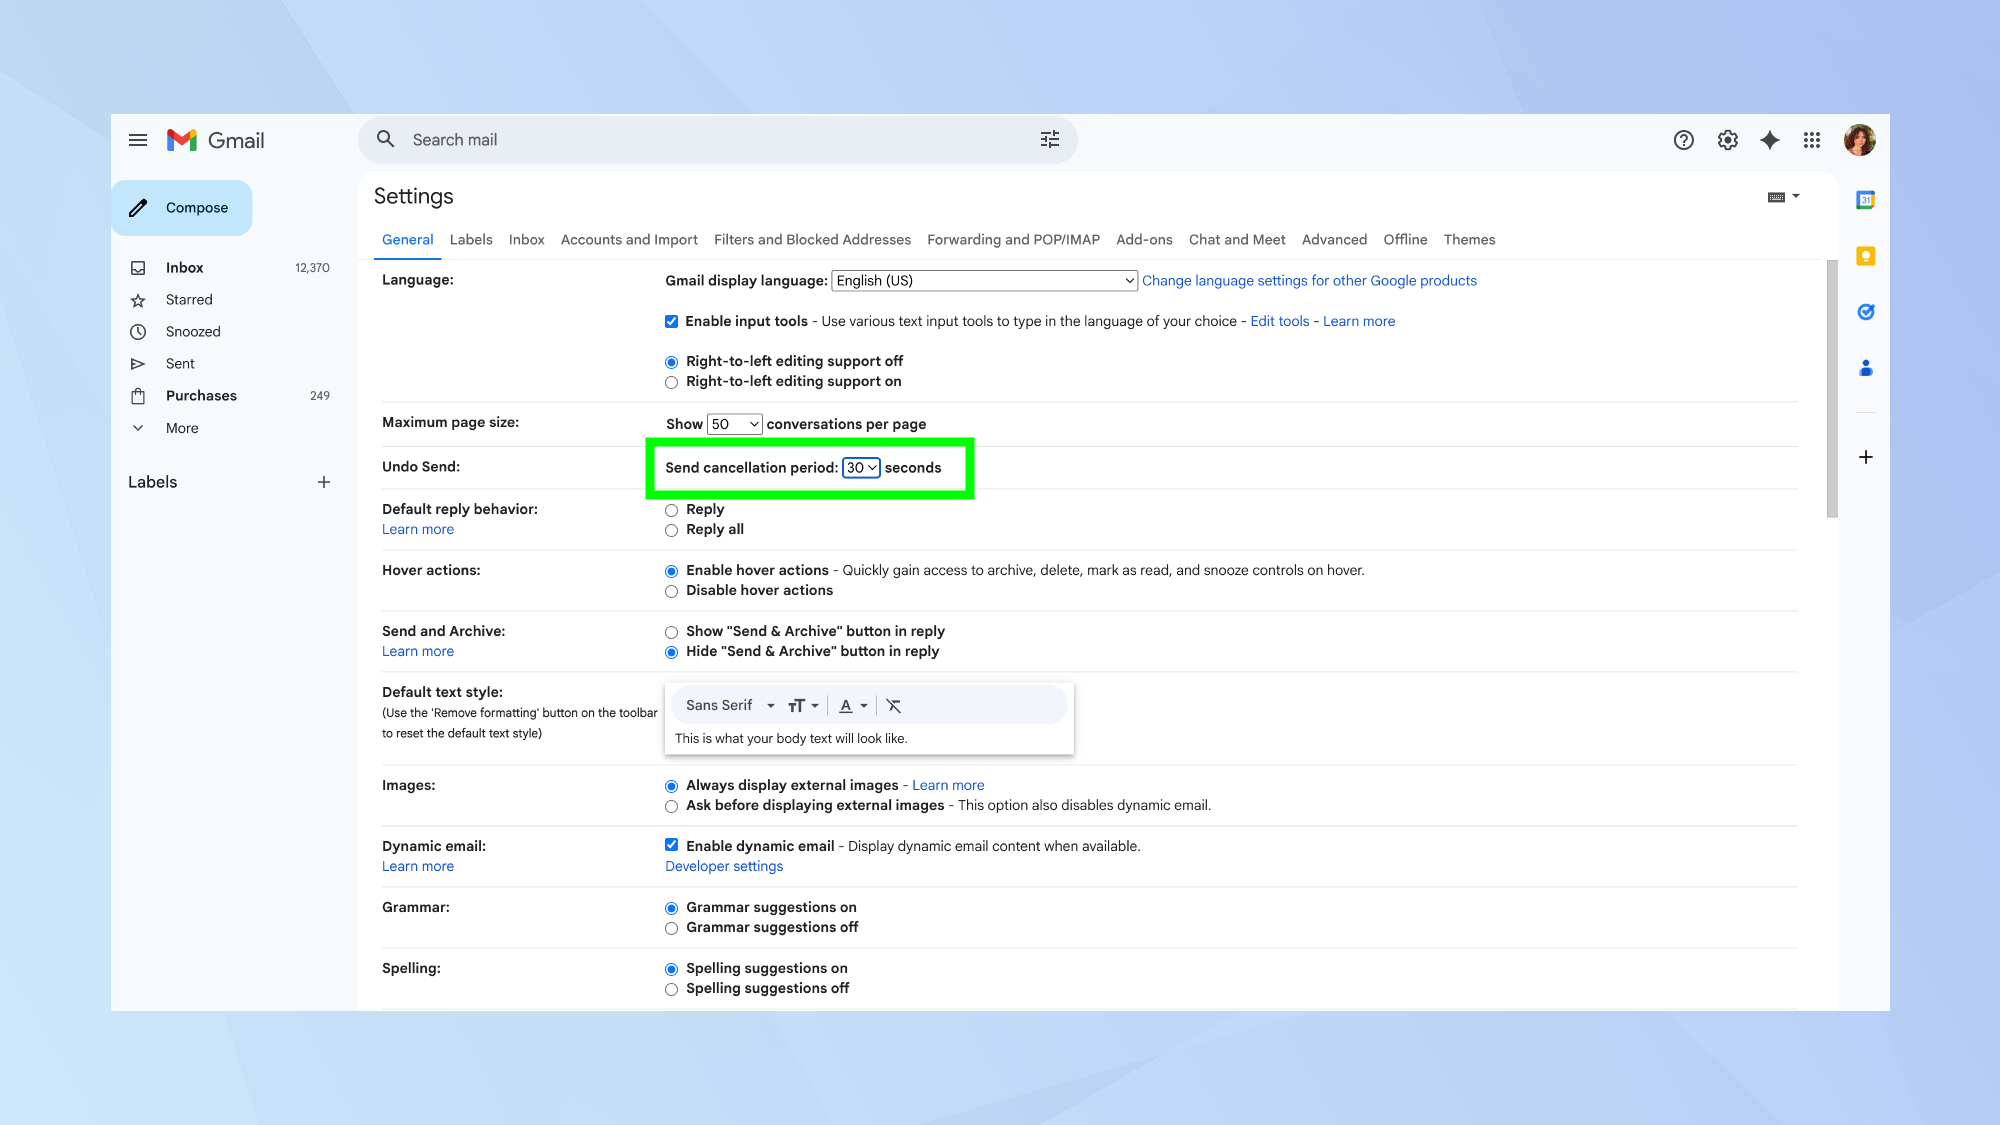This screenshot has height=1125, width=2000.
Task: Open Google Tasks from the side panel
Action: coord(1865,311)
